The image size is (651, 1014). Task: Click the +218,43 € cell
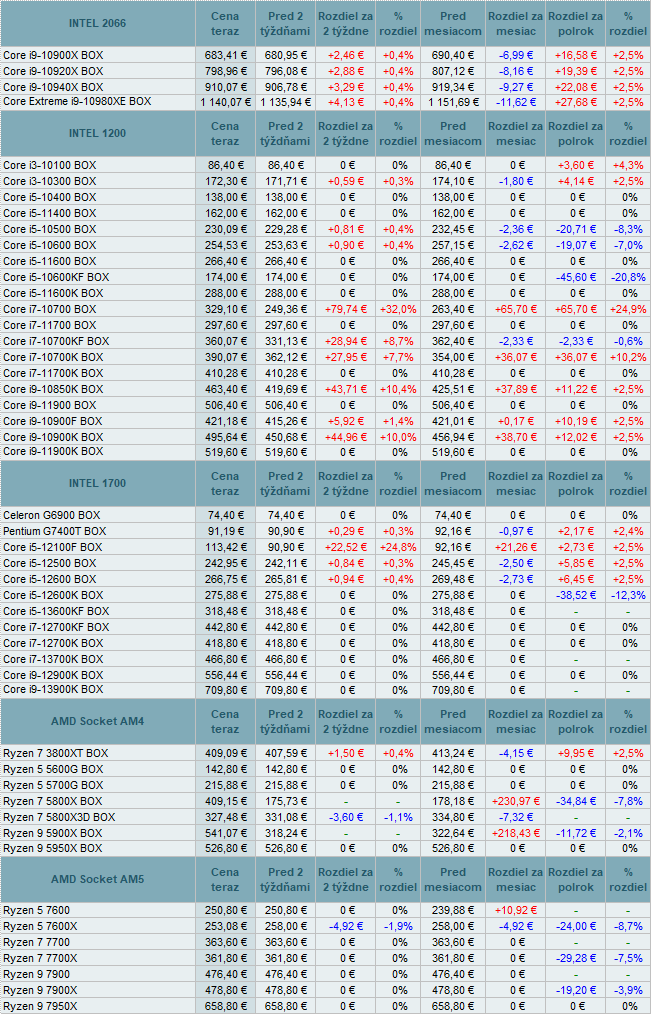click(x=515, y=833)
